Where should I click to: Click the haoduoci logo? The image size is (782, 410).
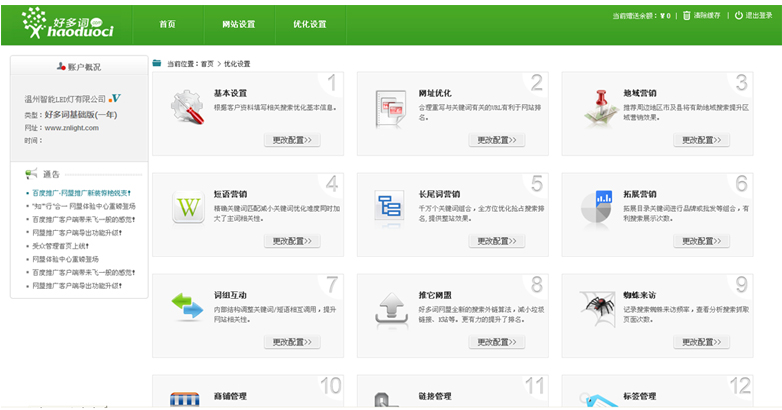click(68, 24)
